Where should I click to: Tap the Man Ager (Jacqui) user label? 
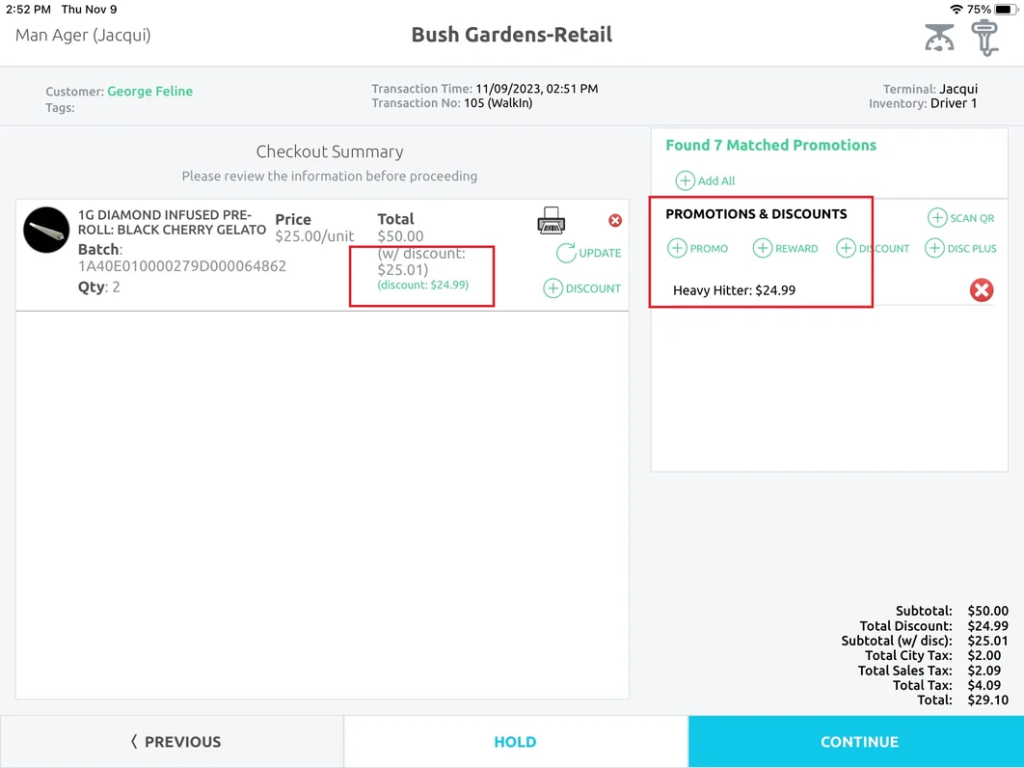83,35
